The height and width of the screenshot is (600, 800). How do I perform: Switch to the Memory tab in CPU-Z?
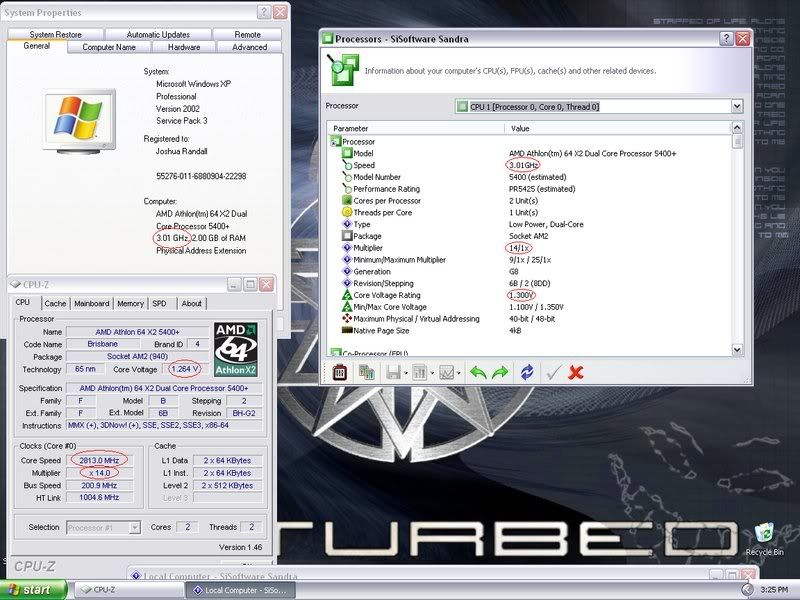[131, 304]
